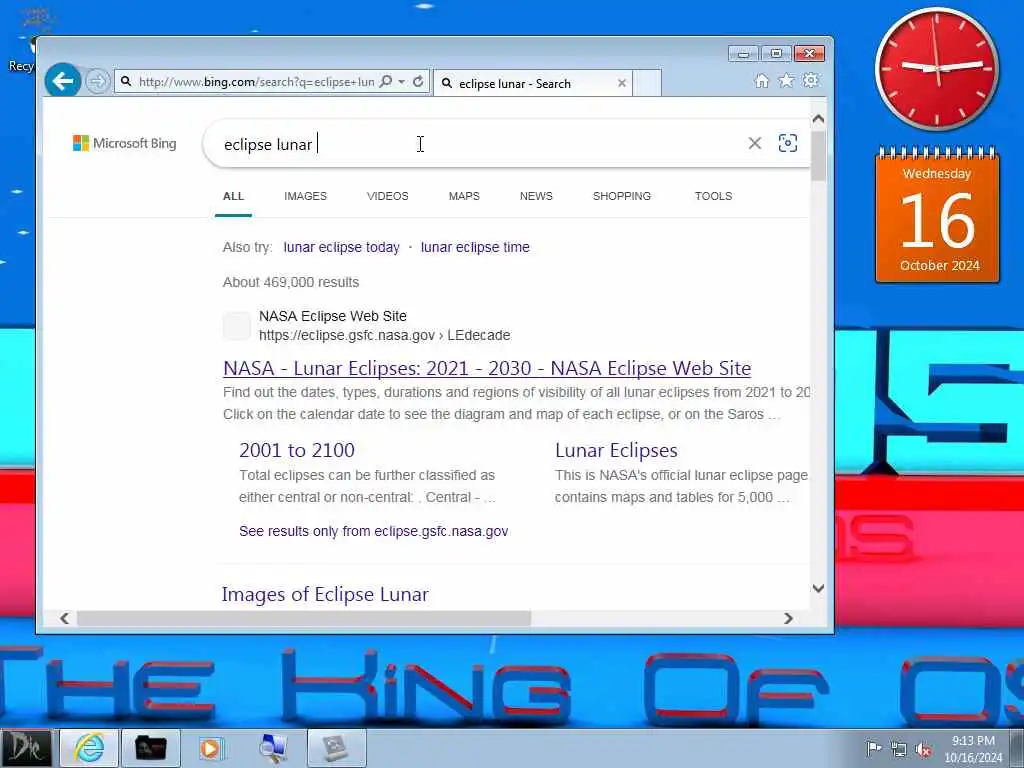Screen dimensions: 1024x768
Task: Select the ALL results tab
Action: click(233, 196)
